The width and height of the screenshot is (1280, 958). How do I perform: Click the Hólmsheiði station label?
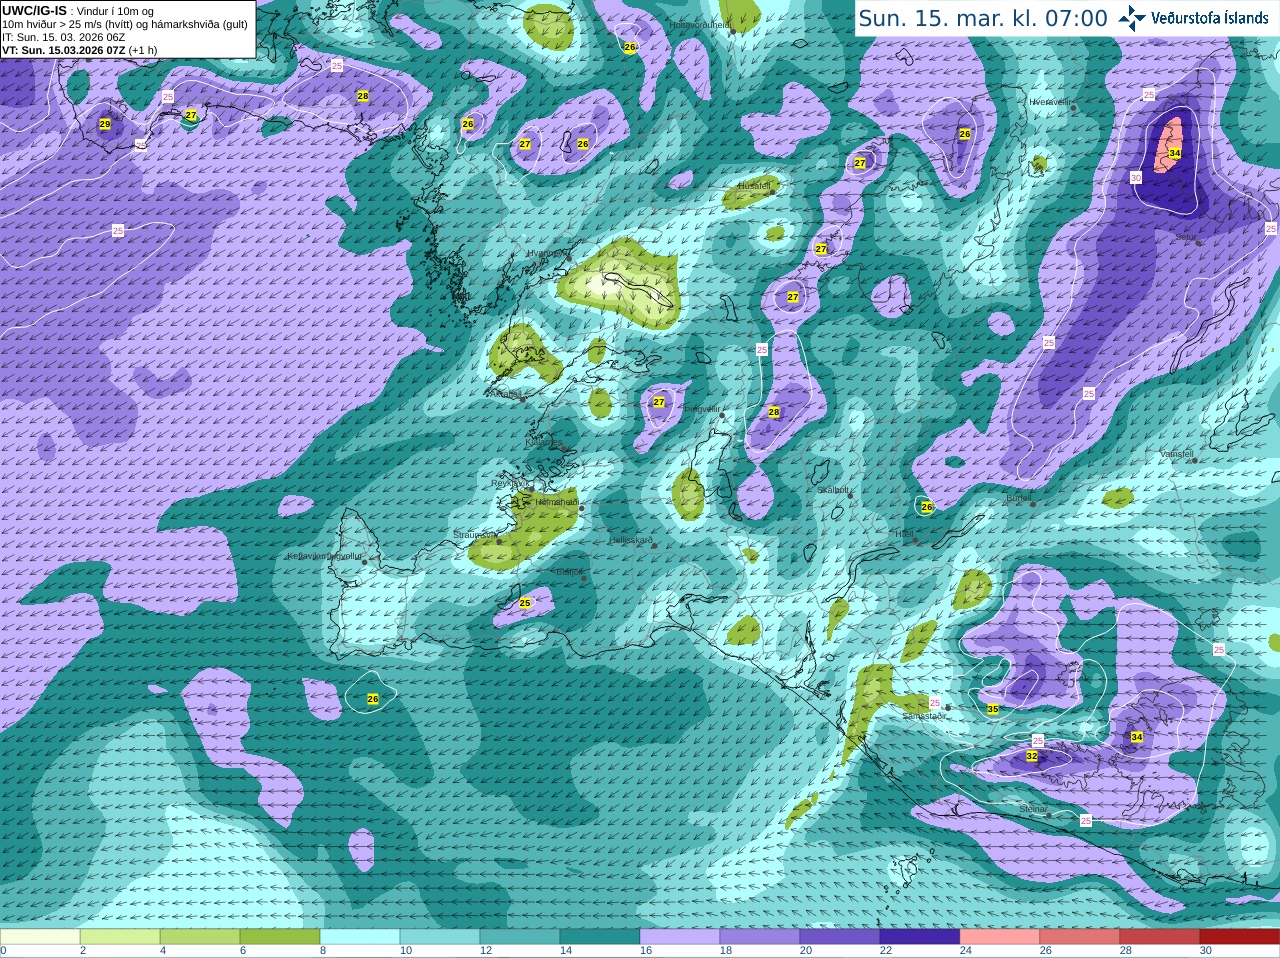(x=556, y=502)
